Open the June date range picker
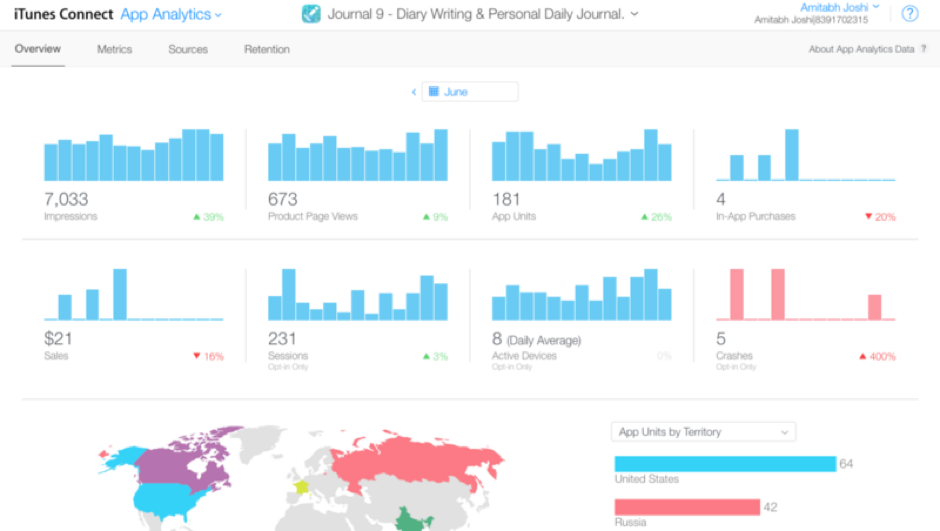940x531 pixels. coord(470,92)
